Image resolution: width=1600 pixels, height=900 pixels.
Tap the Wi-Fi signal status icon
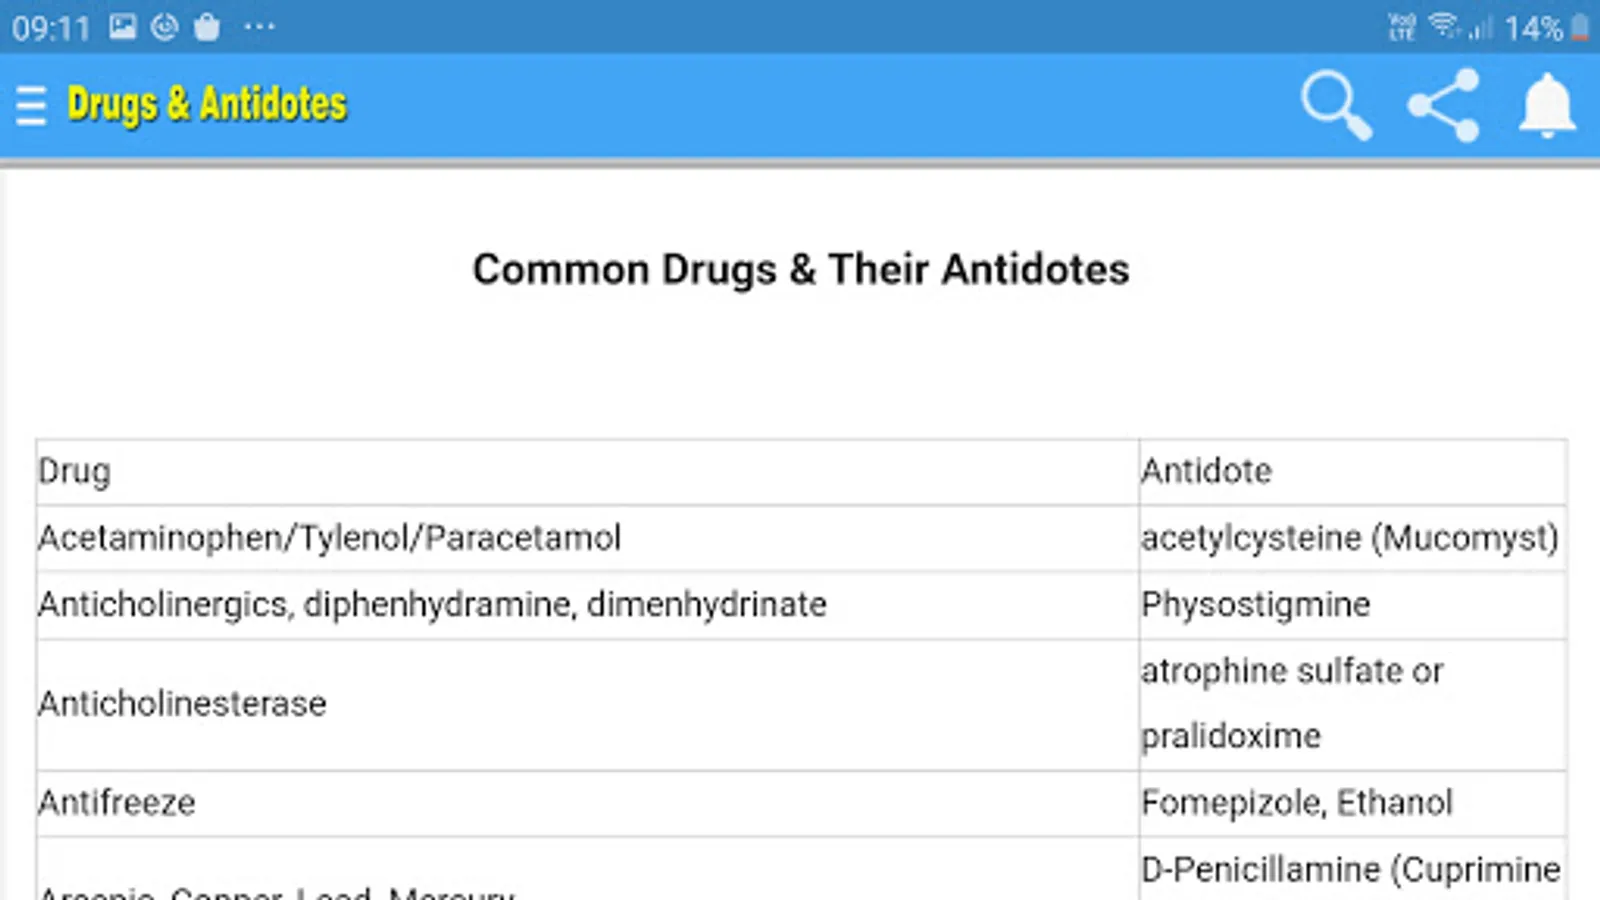coord(1444,25)
